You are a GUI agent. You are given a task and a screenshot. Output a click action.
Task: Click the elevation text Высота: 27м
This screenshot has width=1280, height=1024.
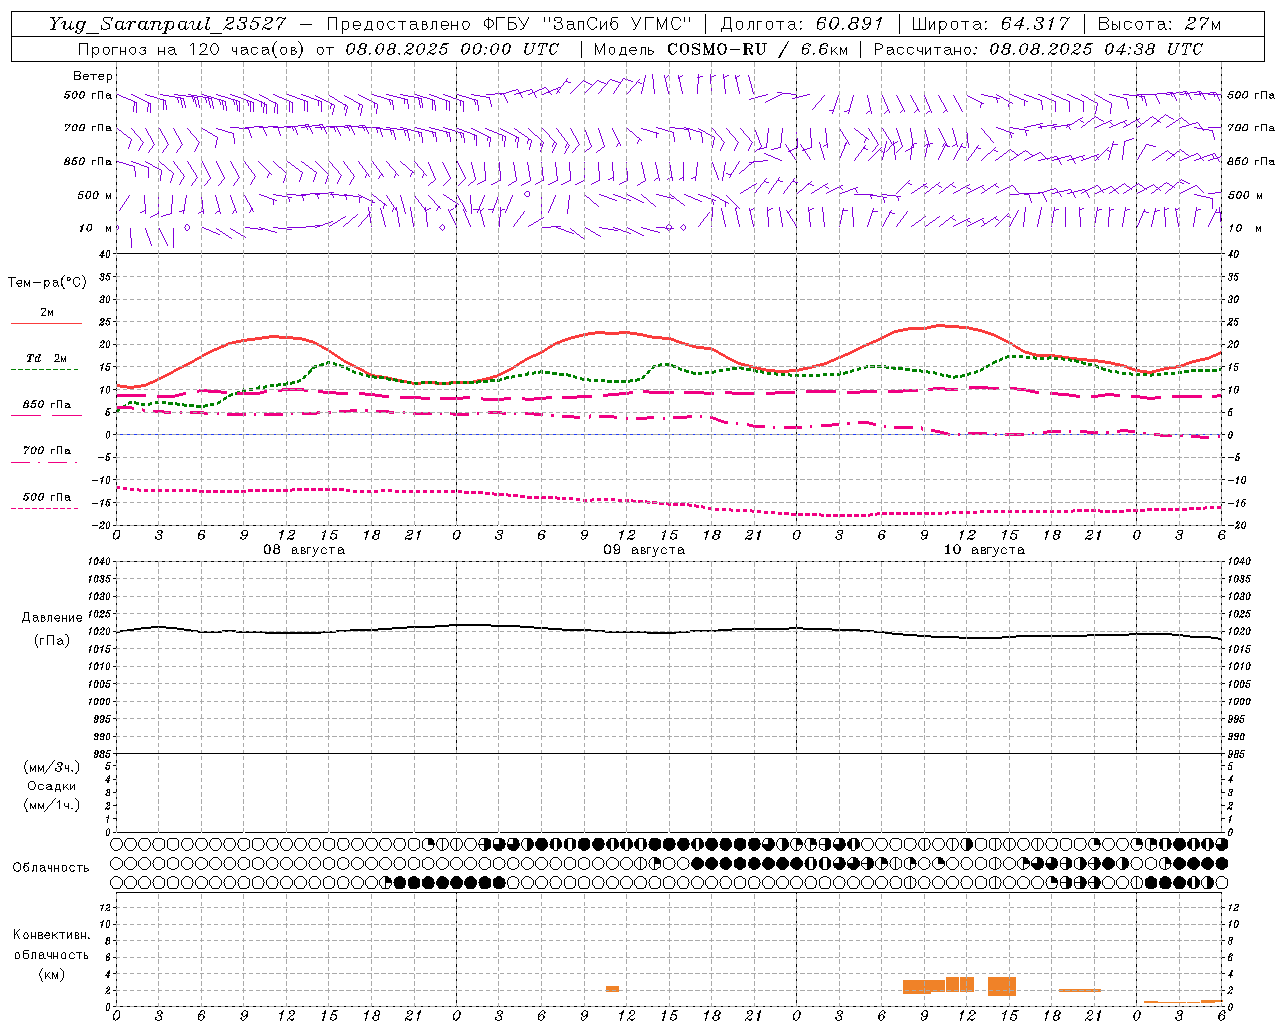pos(1159,24)
